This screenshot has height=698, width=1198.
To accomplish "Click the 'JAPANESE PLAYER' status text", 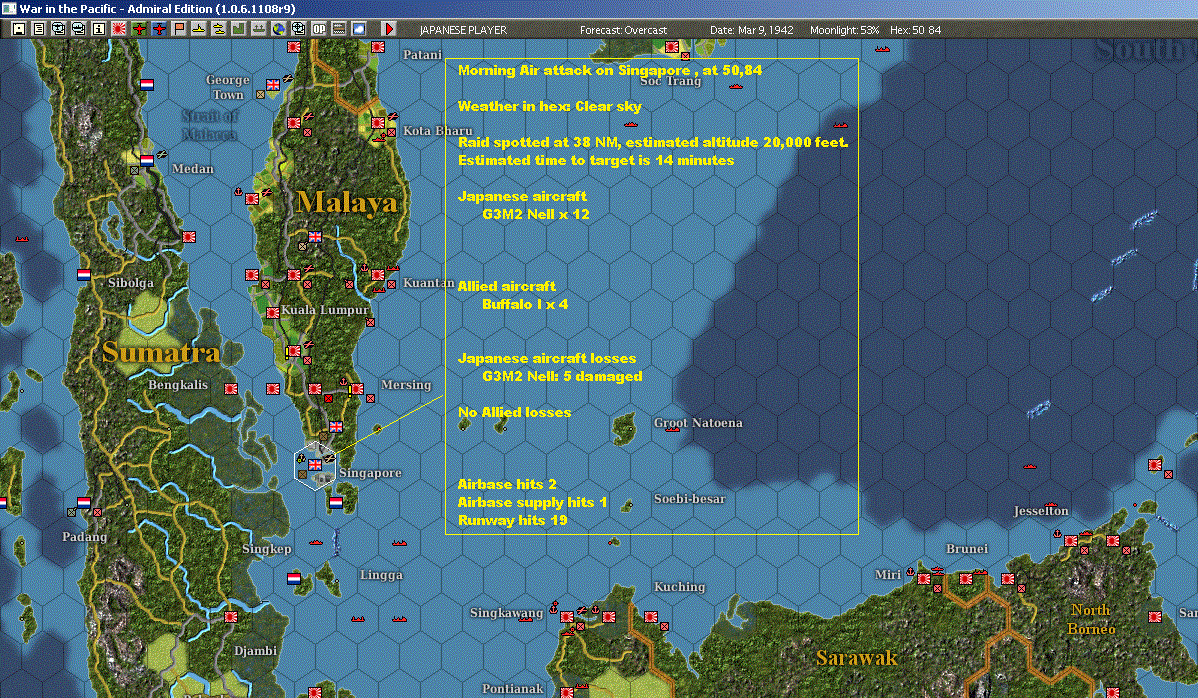I will pos(463,30).
